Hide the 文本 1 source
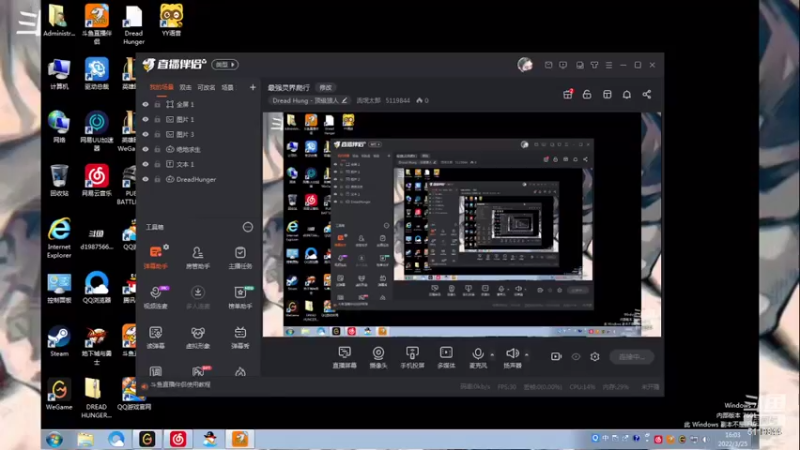 145,164
